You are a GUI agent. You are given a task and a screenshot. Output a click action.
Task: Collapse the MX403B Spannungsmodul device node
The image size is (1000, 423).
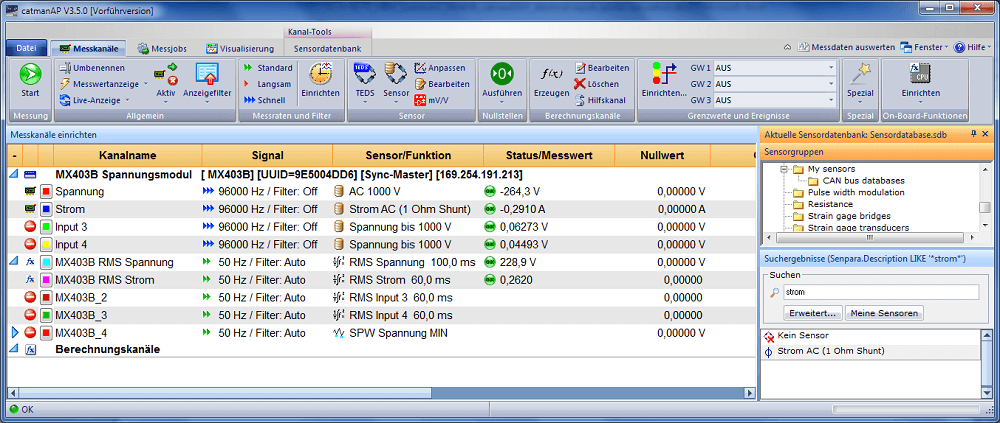14,174
